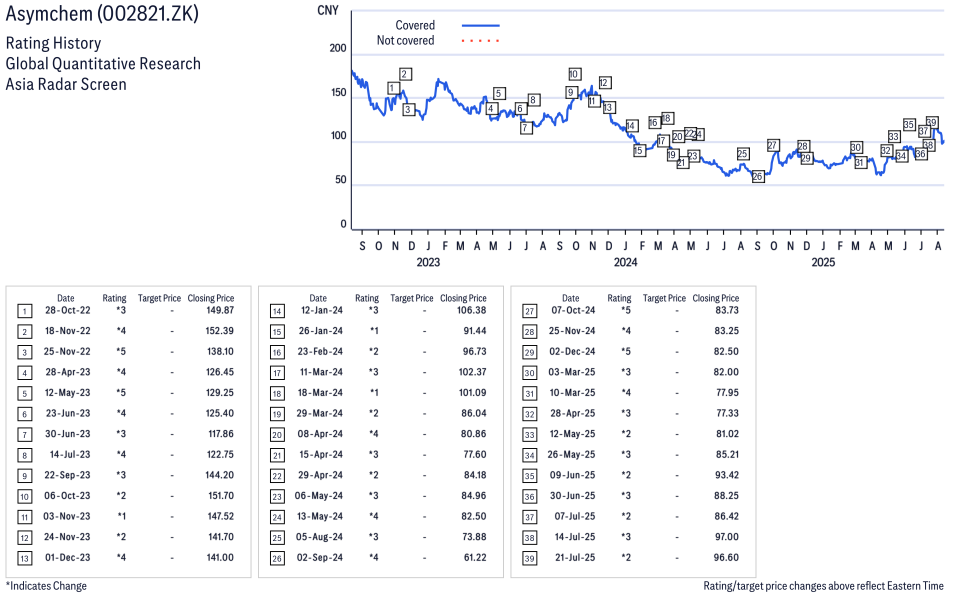Screen dimensions: 955x593
Task: Click the 50 value on y-axis
Action: coord(340,180)
